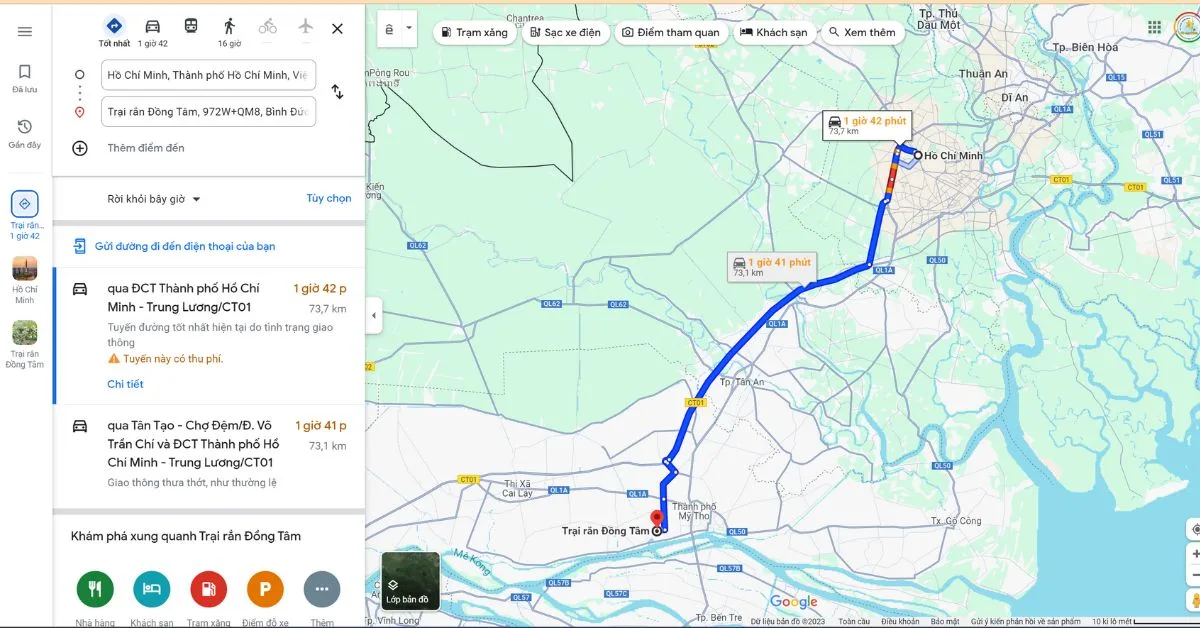Open the Lớp bản đồ layers switcher
This screenshot has height=628, width=1200.
click(410, 581)
